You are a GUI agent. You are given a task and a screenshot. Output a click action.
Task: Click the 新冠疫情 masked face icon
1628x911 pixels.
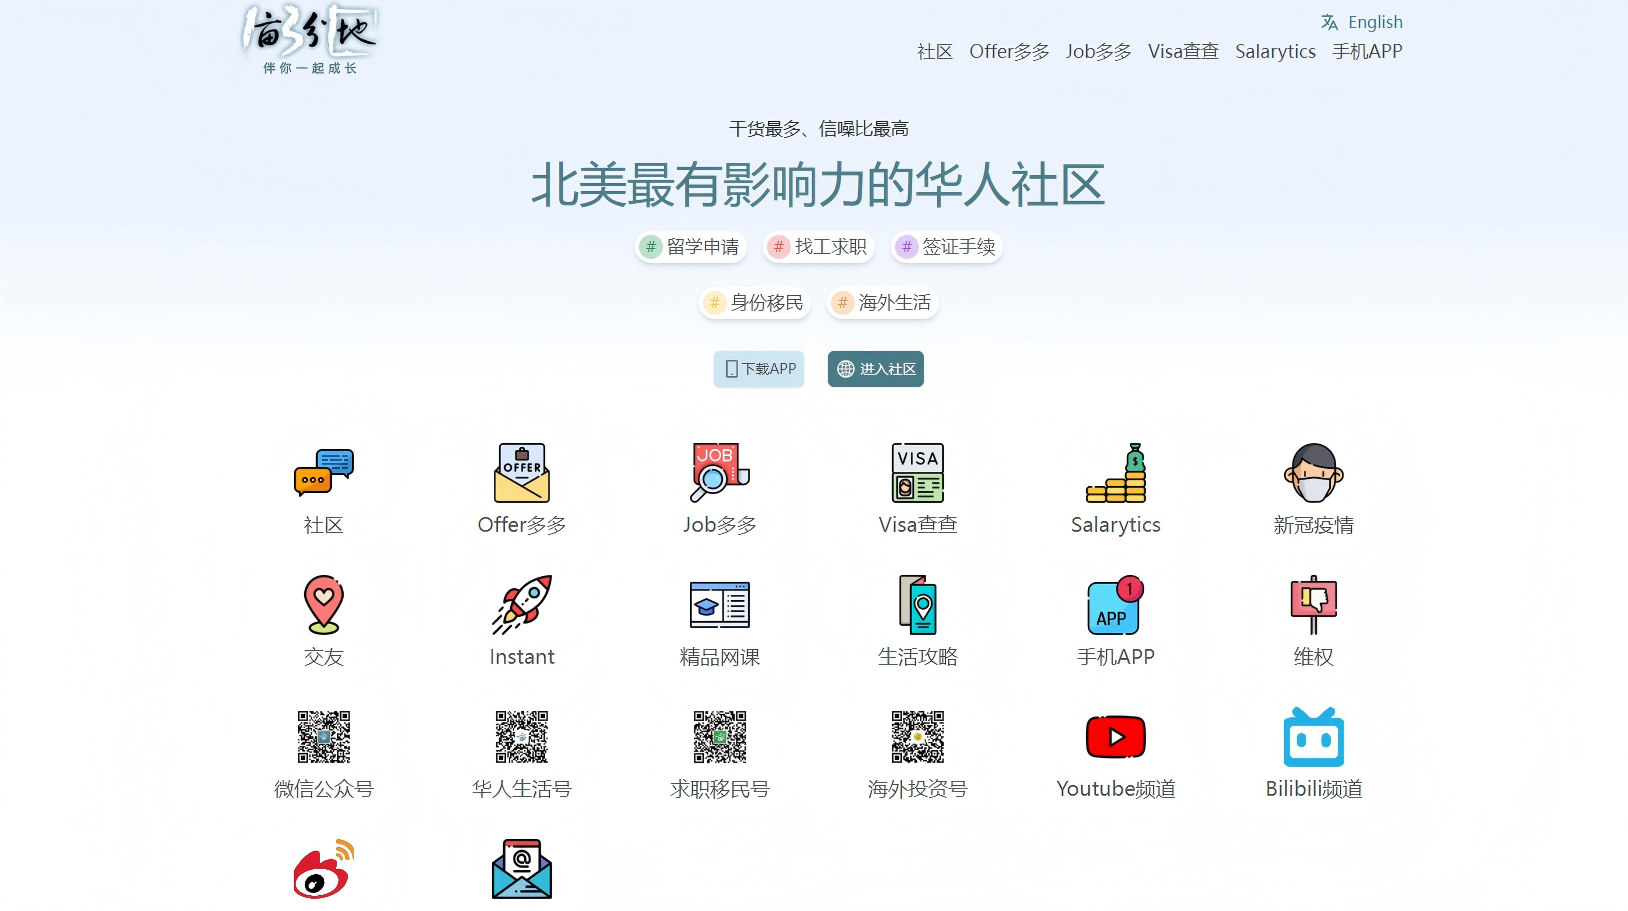pos(1313,473)
